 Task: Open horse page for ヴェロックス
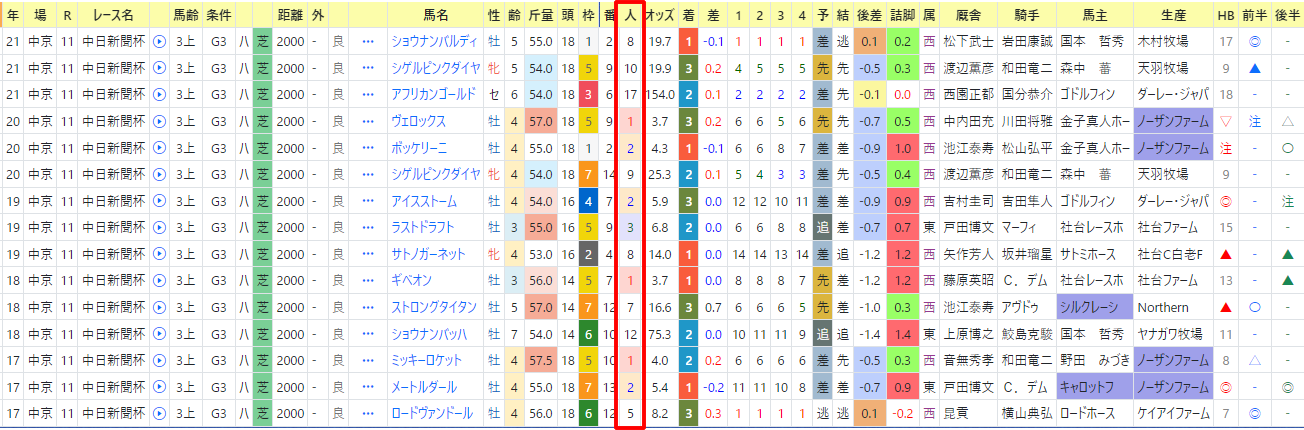coord(420,121)
